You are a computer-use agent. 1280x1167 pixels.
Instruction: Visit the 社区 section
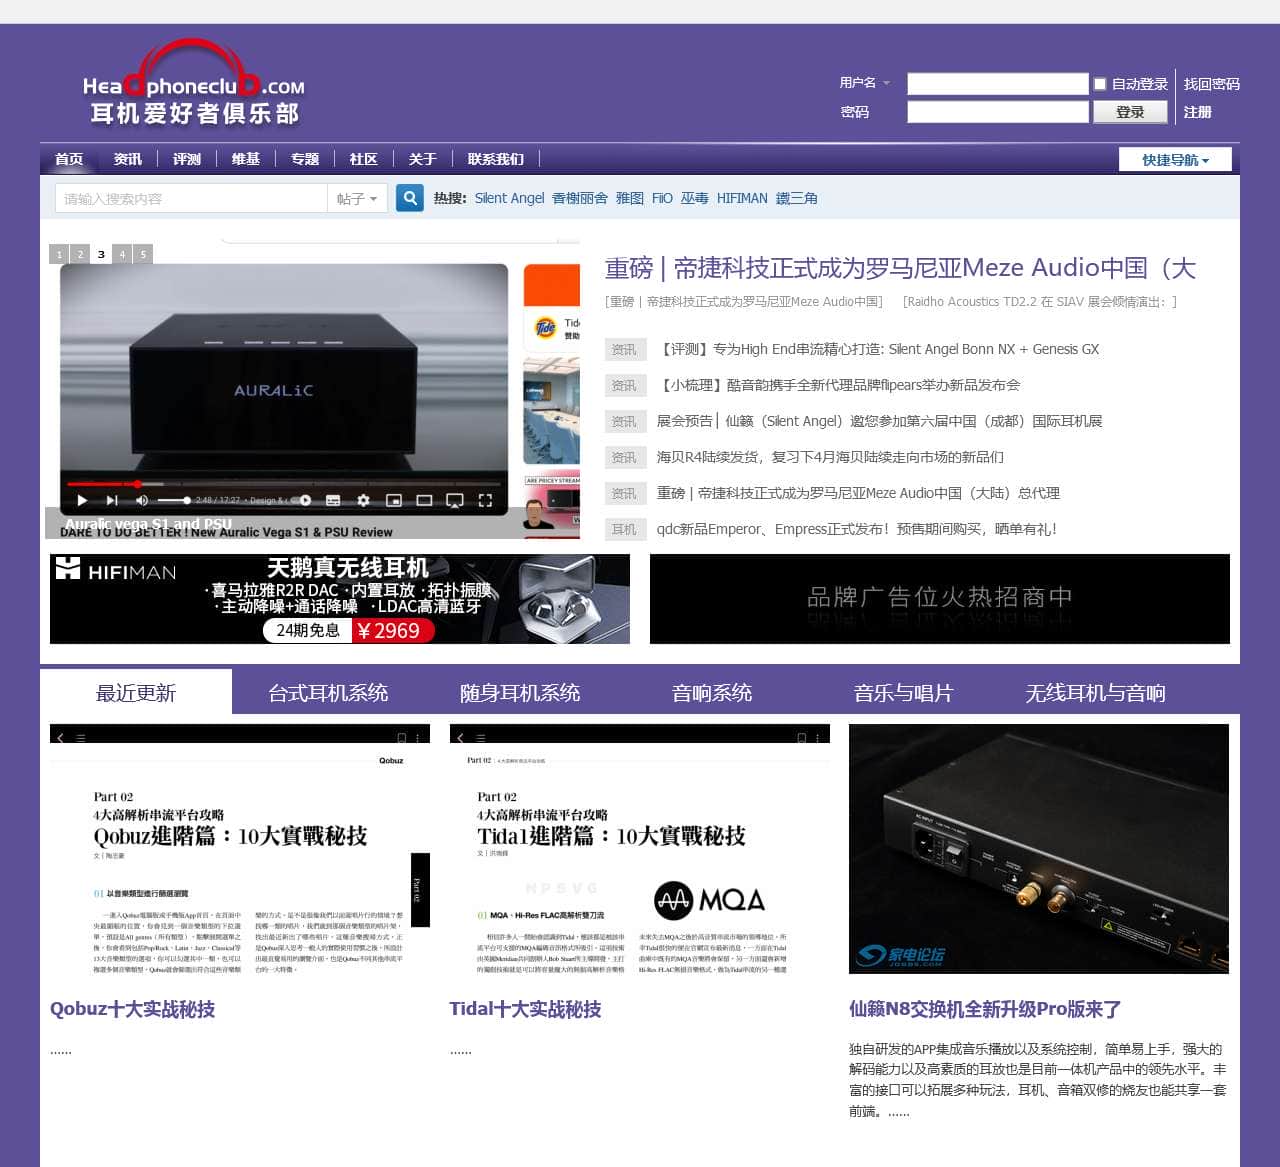[x=364, y=159]
